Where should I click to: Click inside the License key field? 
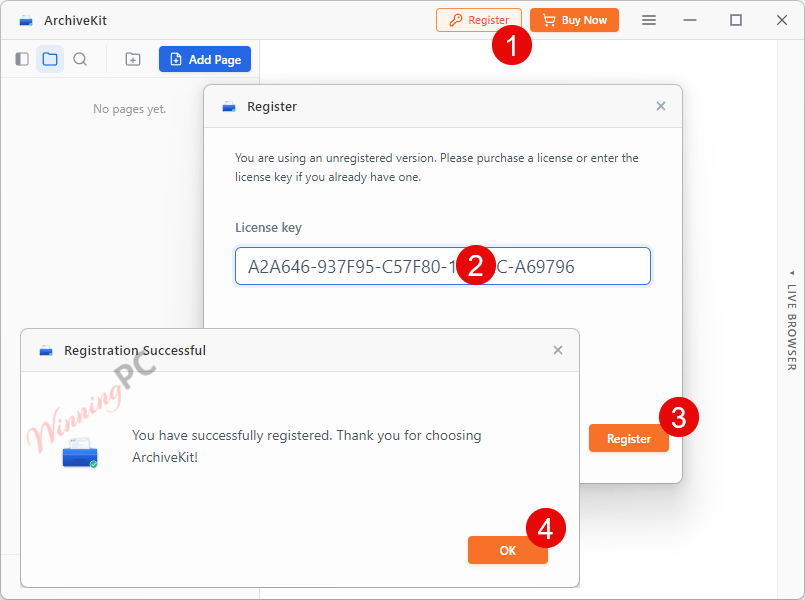tap(443, 266)
